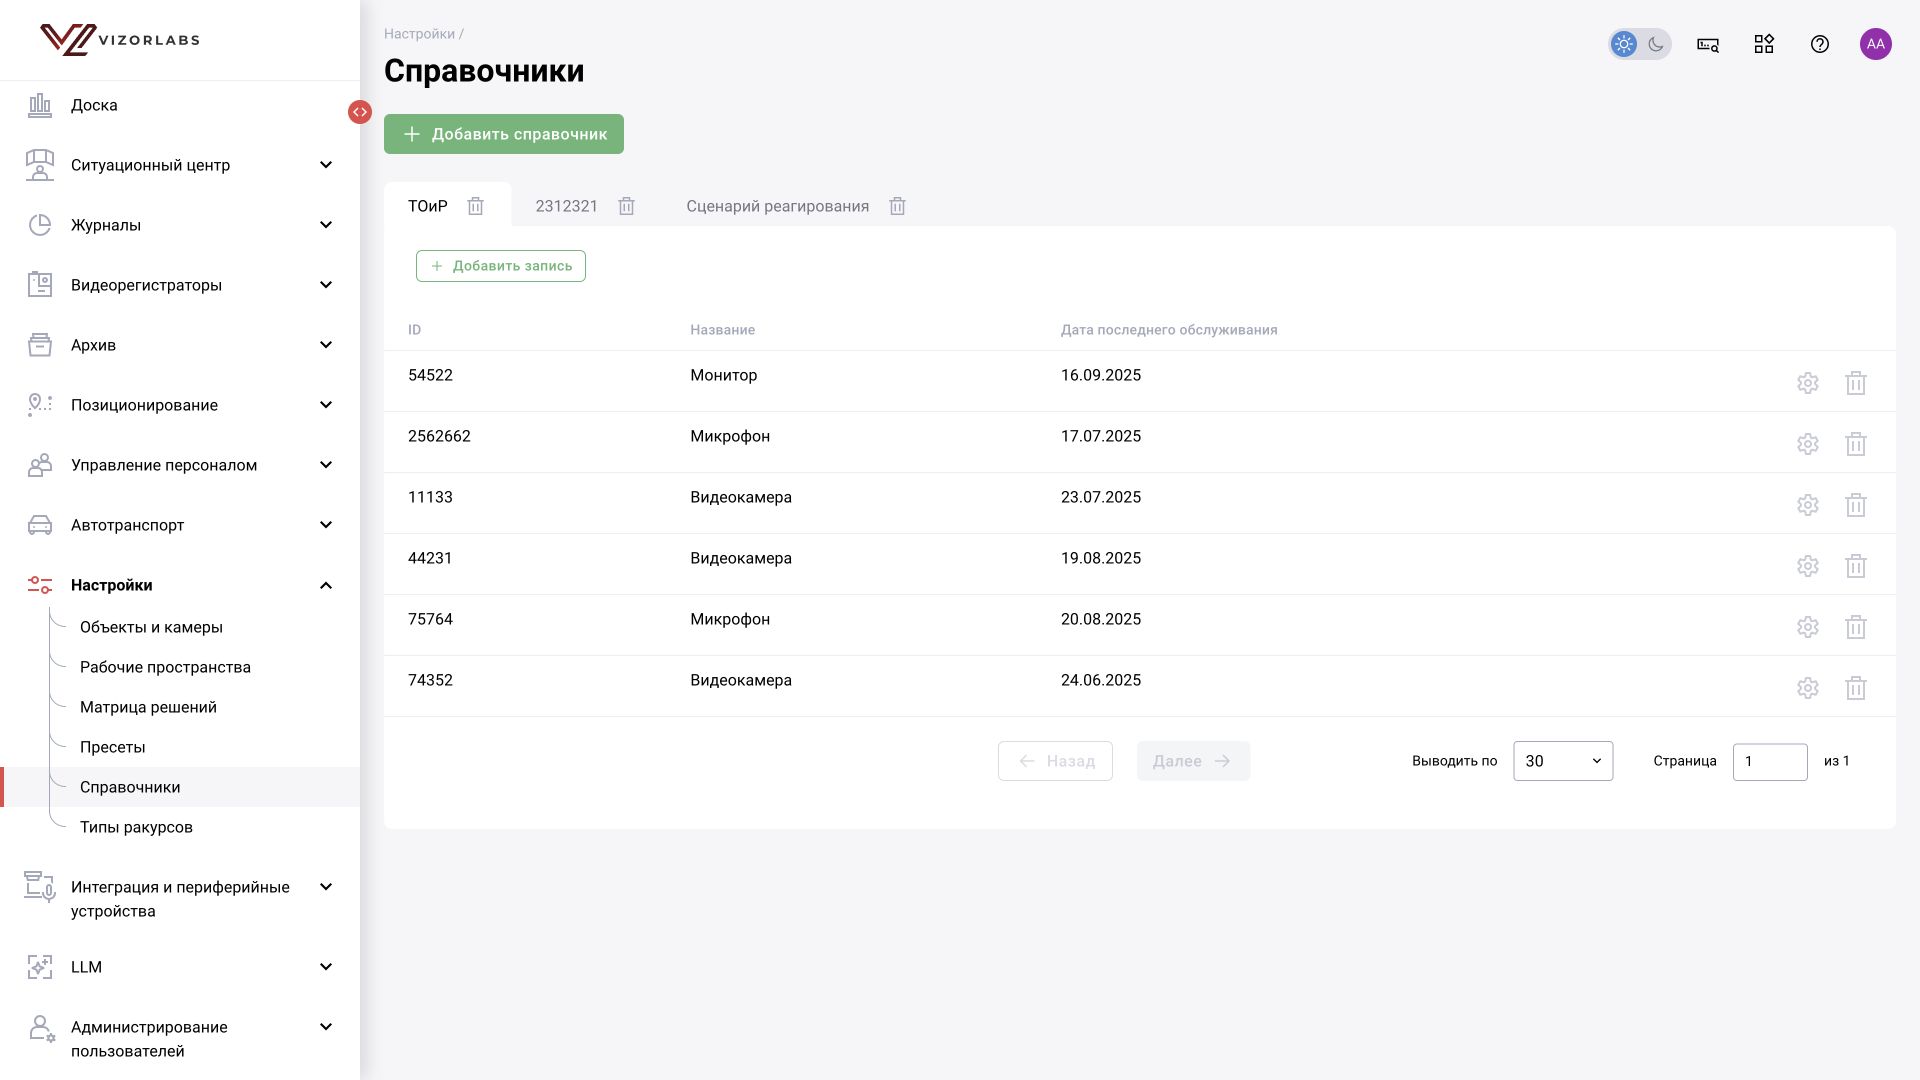Edit settings for row 54522 Монитор
Image resolution: width=1920 pixels, height=1080 pixels.
[1808, 383]
